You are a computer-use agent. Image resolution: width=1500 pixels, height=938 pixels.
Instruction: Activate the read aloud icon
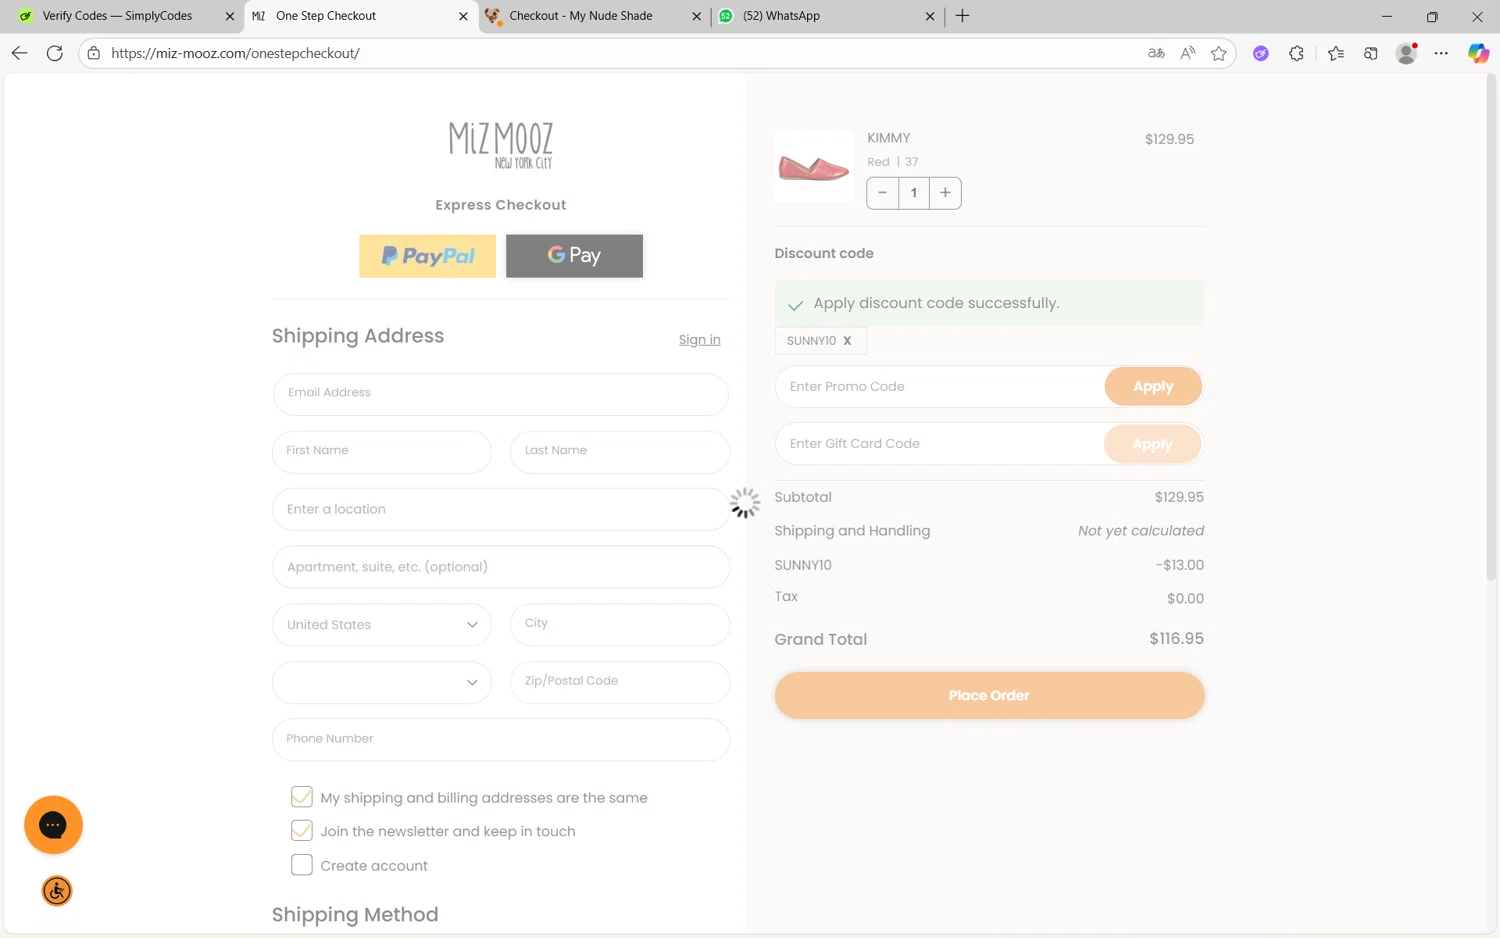[x=1187, y=53]
